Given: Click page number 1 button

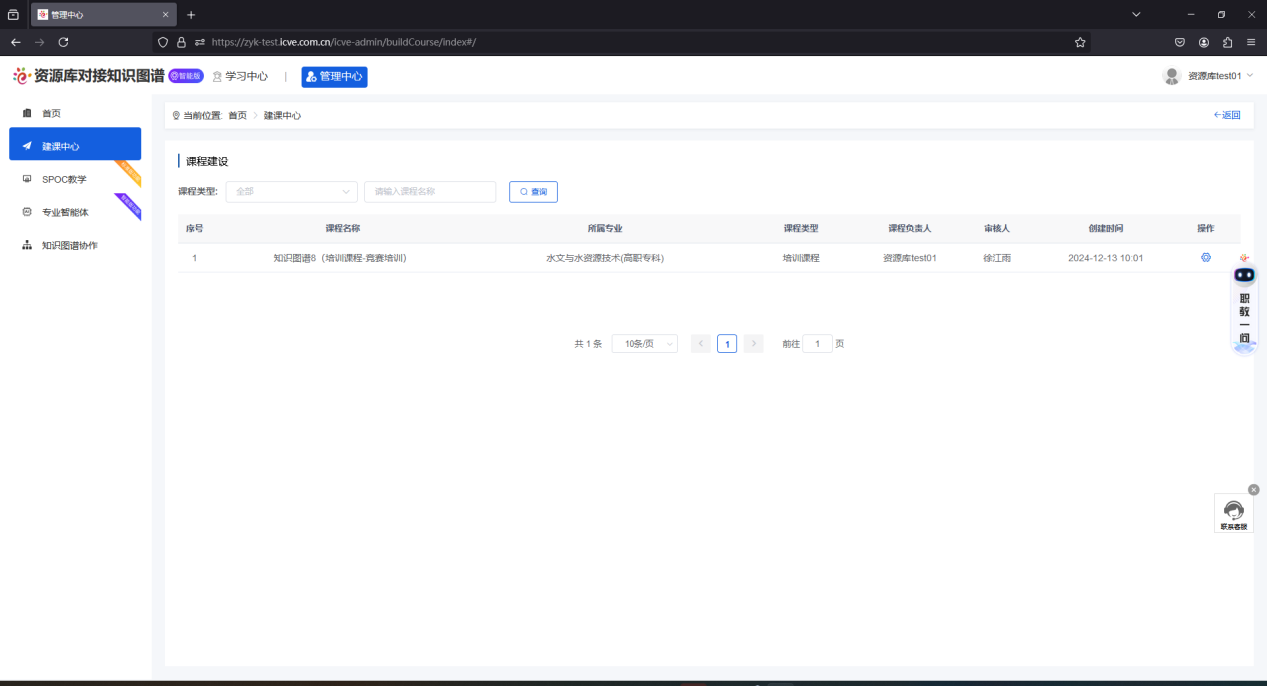Looking at the screenshot, I should 727,344.
